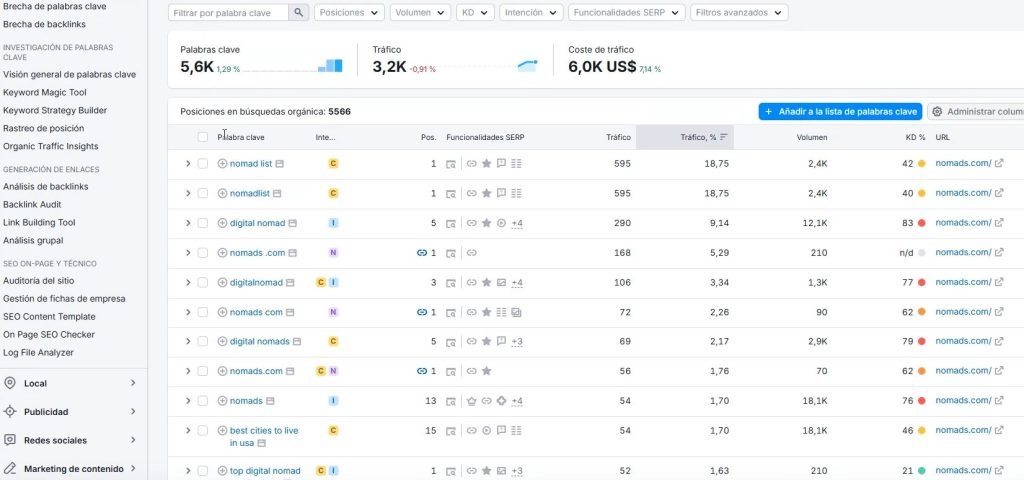Screen dimensions: 1024x480
Task: Tick the nomads com row checkbox
Action: 202,312
